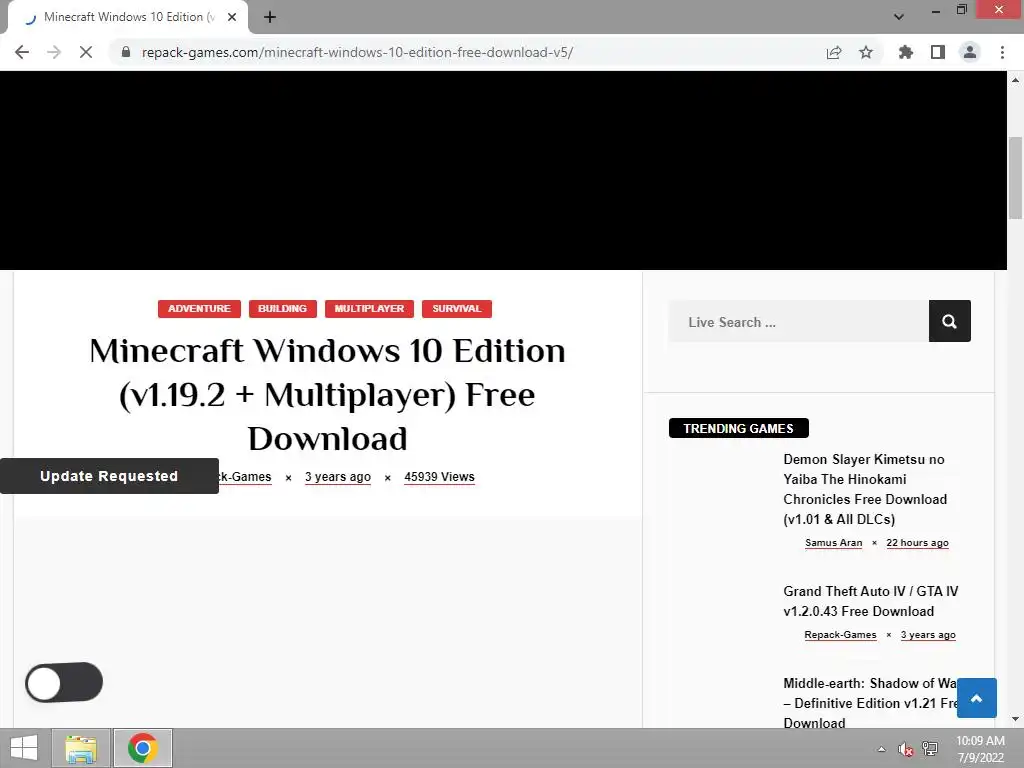1024x768 pixels.
Task: Click the Live Search input field
Action: tap(798, 321)
